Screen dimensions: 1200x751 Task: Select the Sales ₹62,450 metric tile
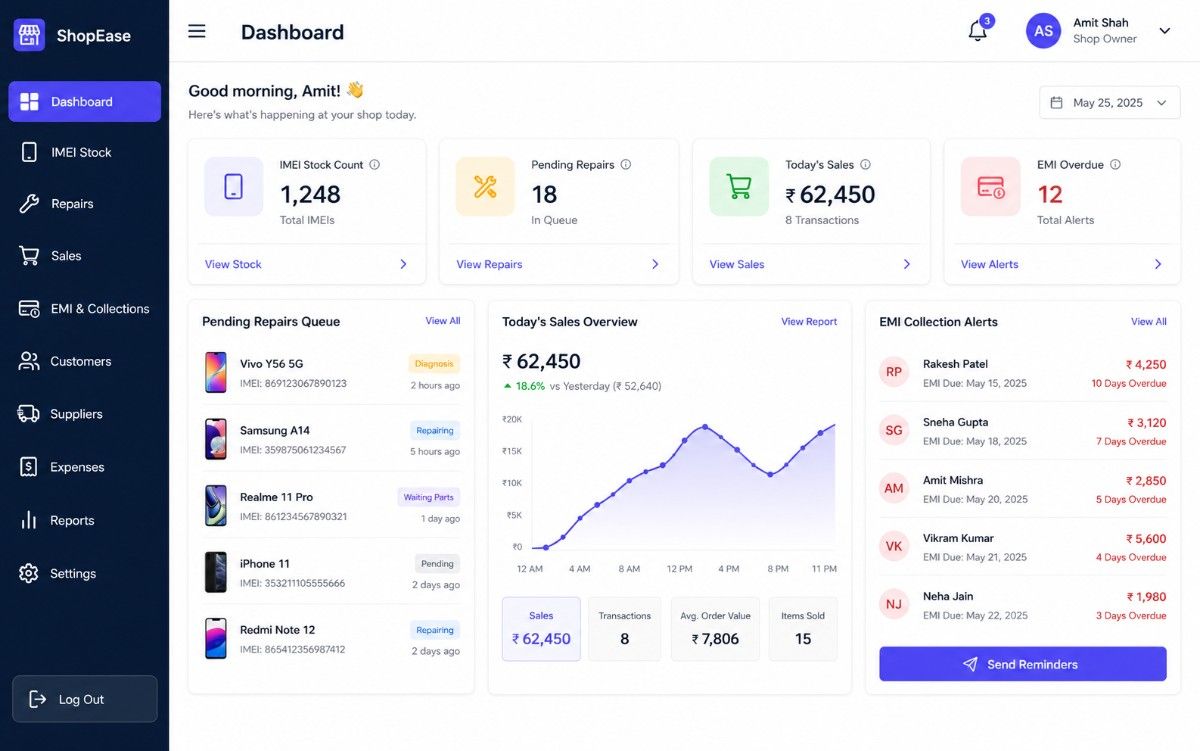pyautogui.click(x=541, y=629)
